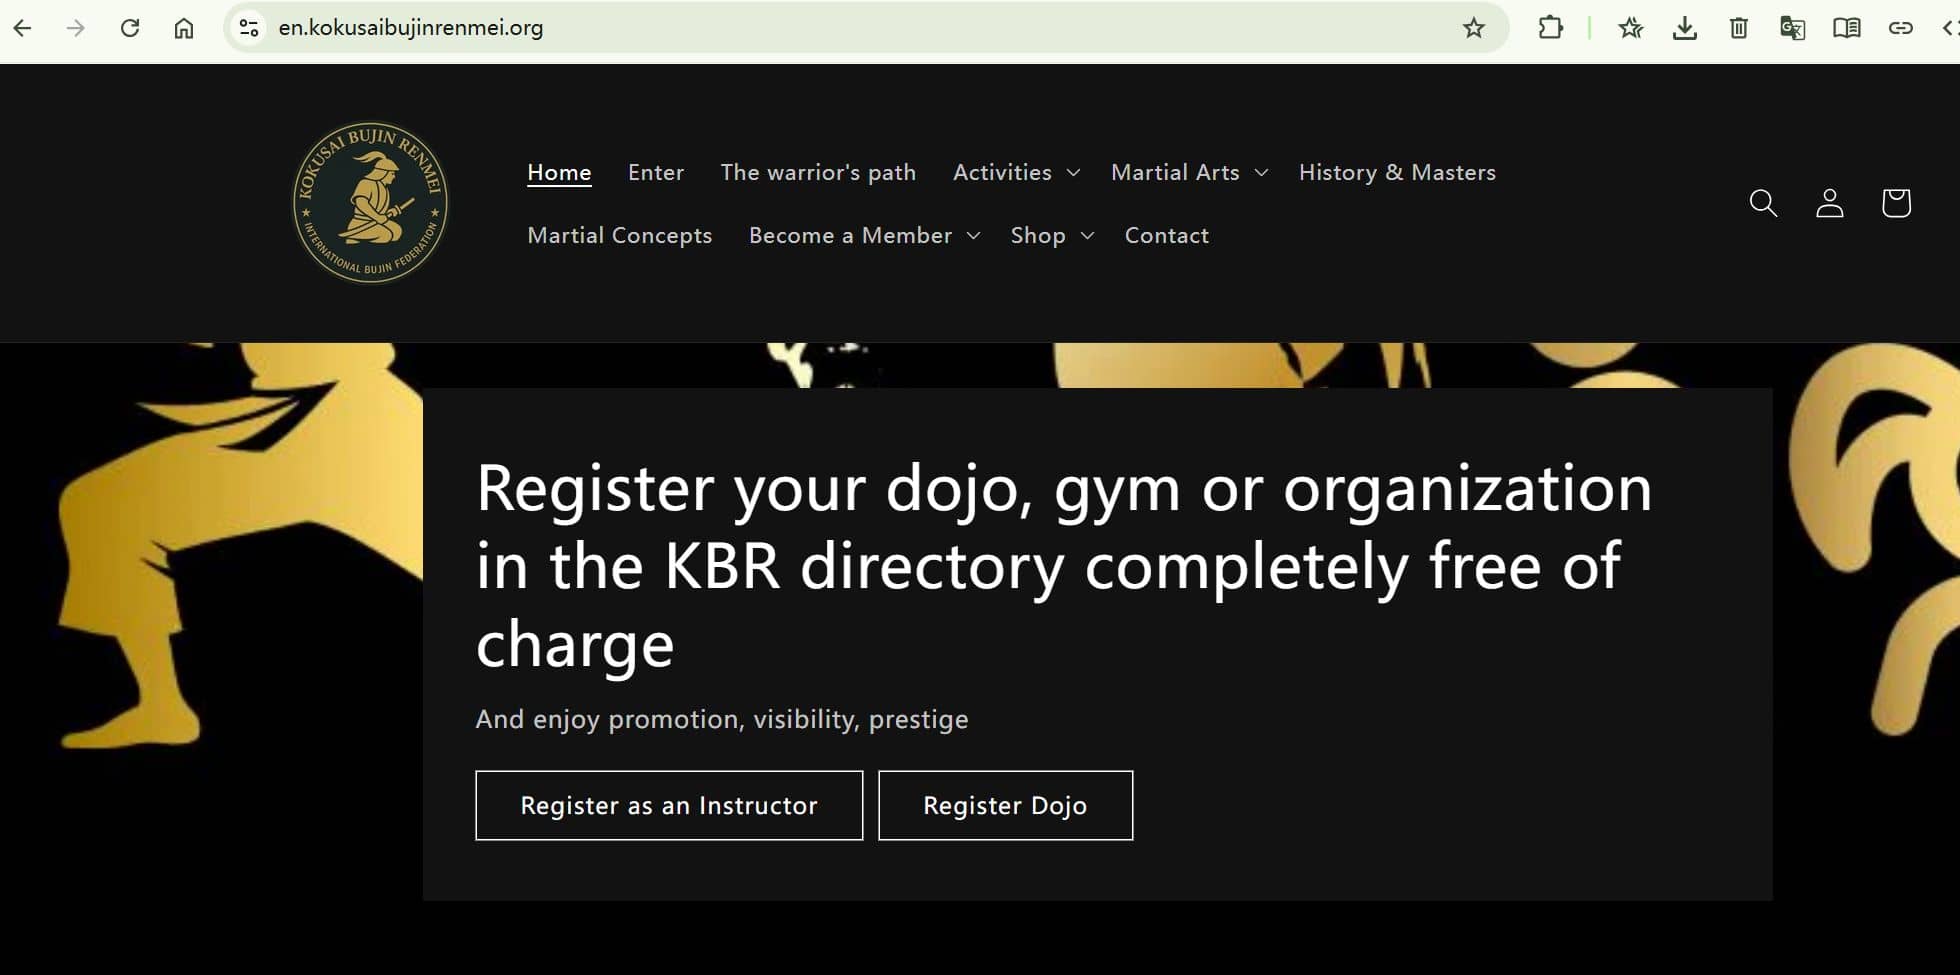Focus the address bar URL field

(800, 28)
